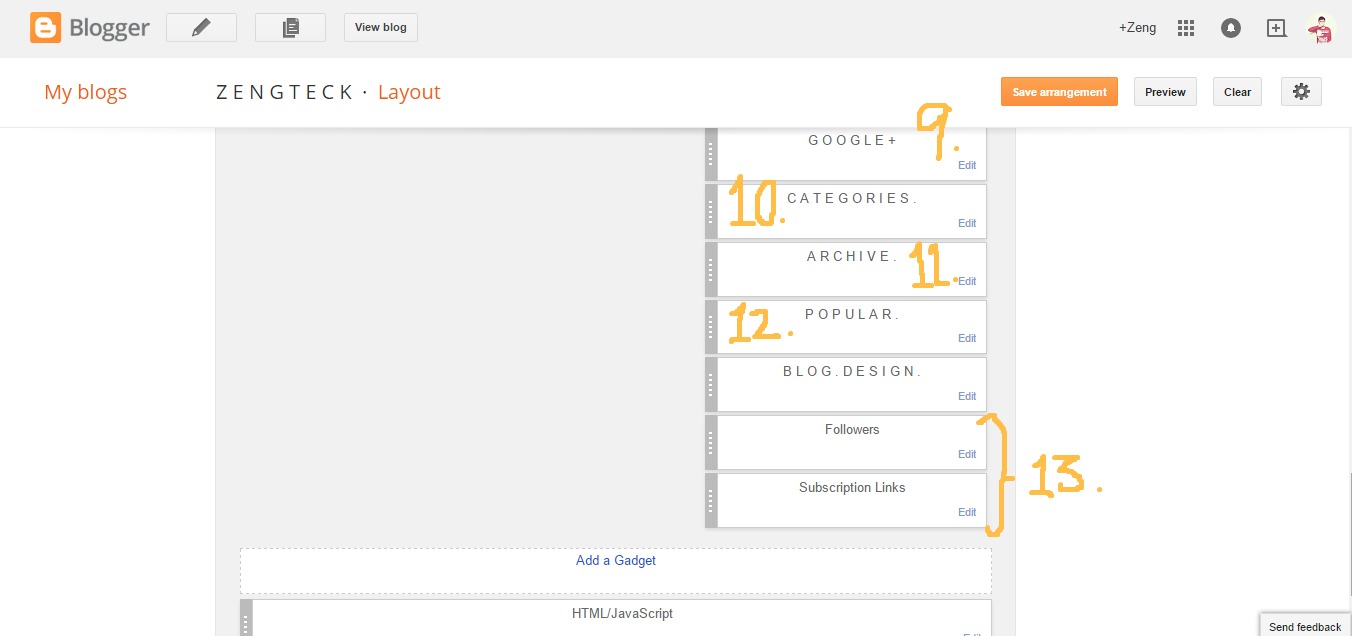The image size is (1352, 636).
Task: Edit the ARCHIVE gadget
Action: pyautogui.click(x=967, y=281)
